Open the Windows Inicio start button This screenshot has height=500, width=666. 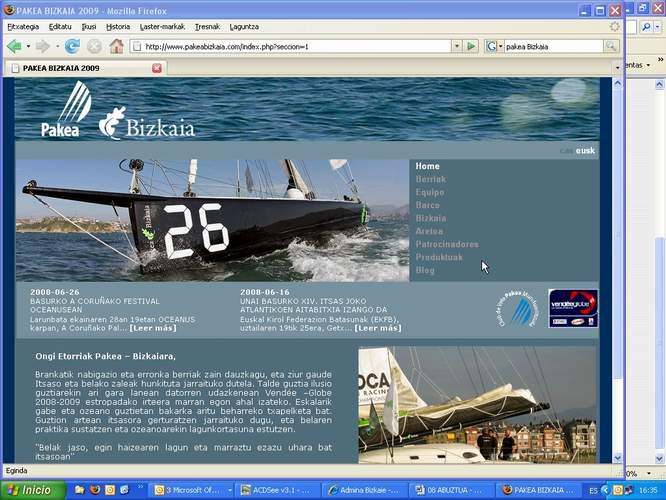33,490
